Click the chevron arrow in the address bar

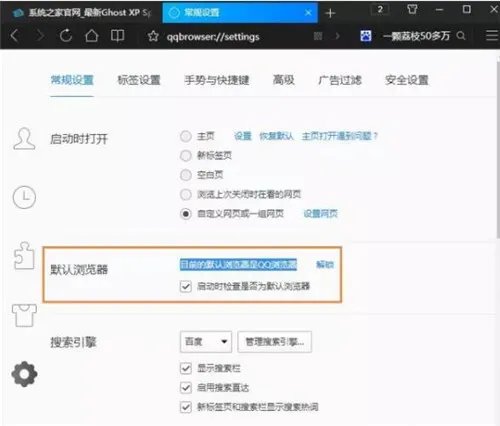[x=338, y=36]
